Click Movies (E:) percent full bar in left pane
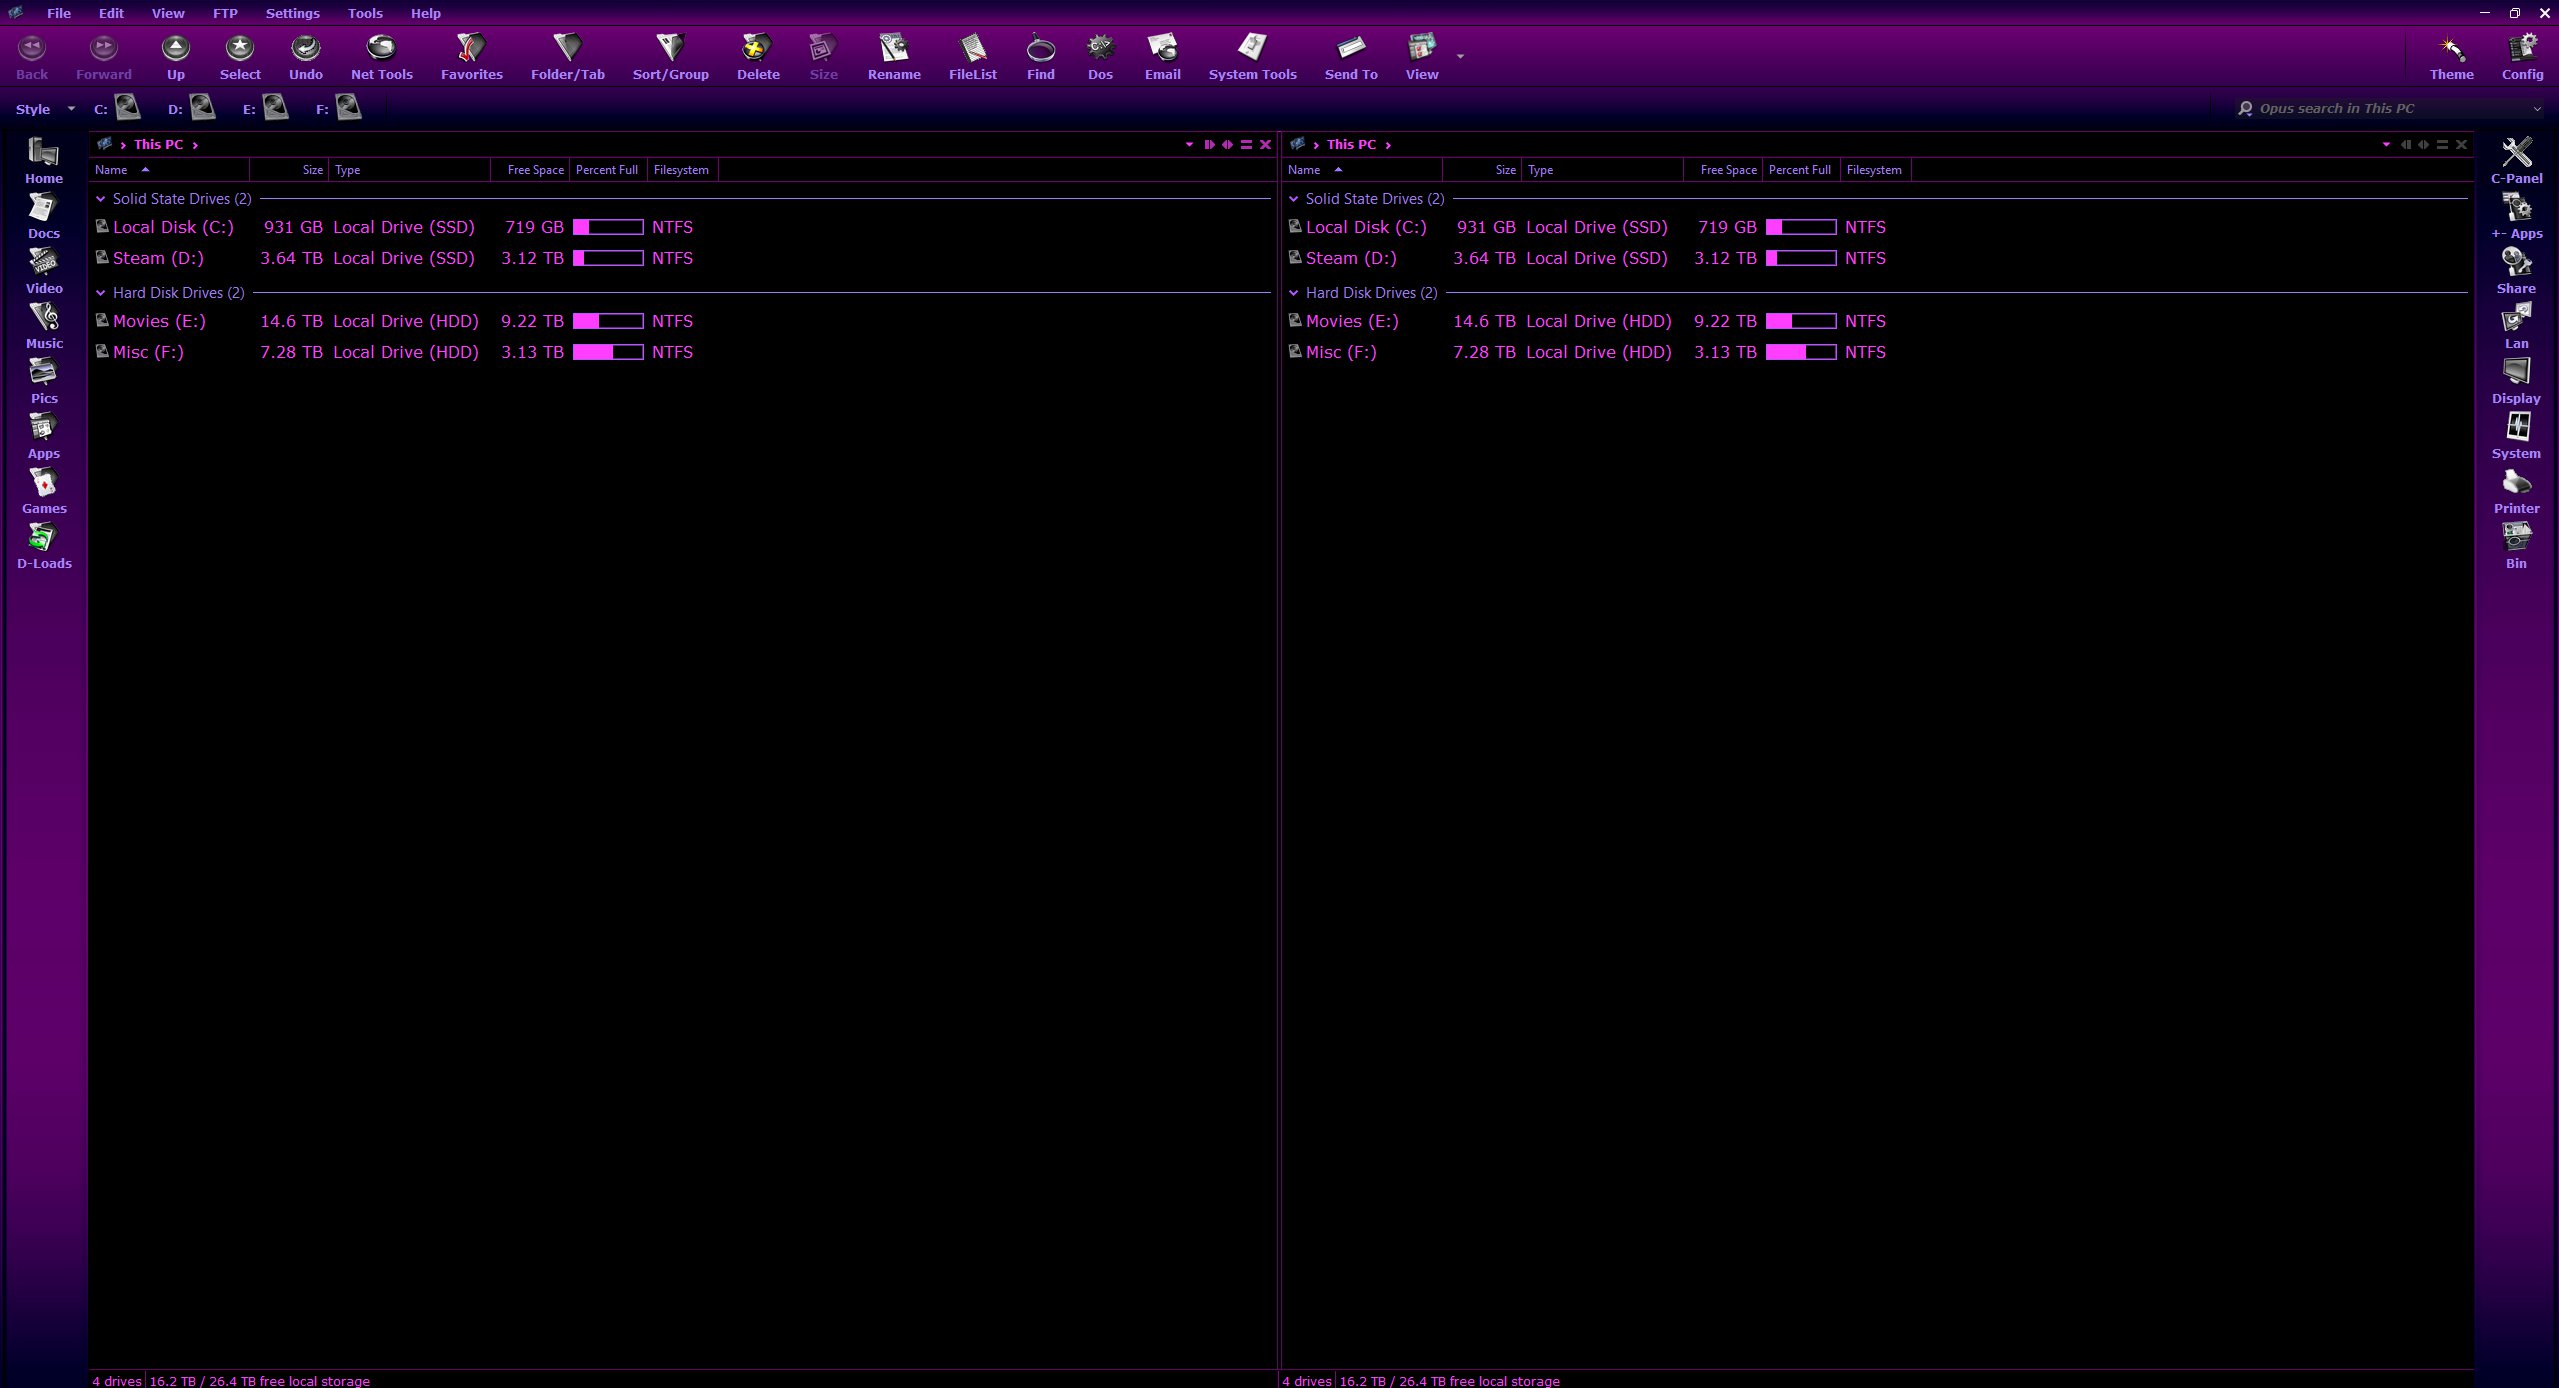This screenshot has height=1388, width=2559. pyautogui.click(x=608, y=321)
